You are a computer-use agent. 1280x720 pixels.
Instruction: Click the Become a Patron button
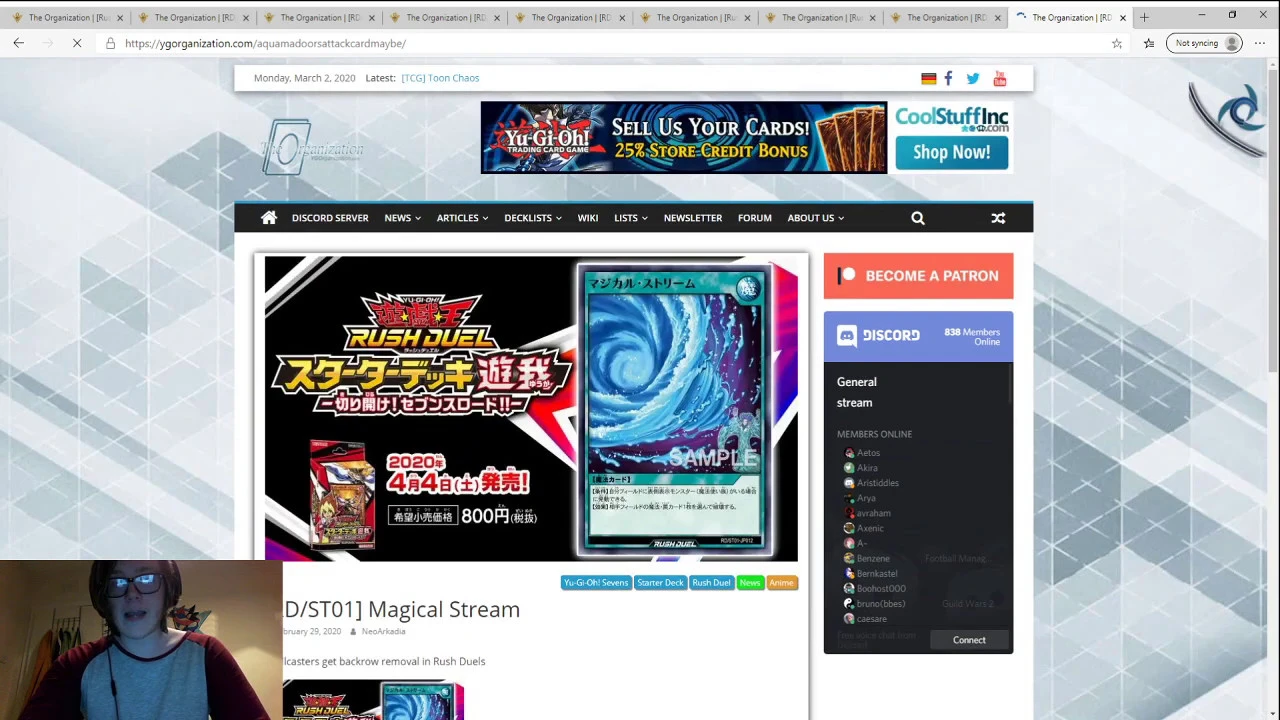coord(918,276)
